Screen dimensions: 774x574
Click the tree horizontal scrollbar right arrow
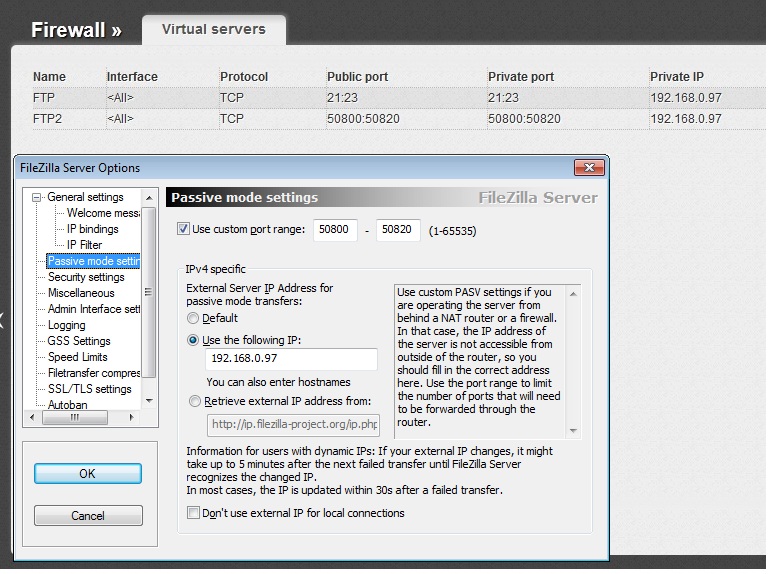(x=131, y=418)
